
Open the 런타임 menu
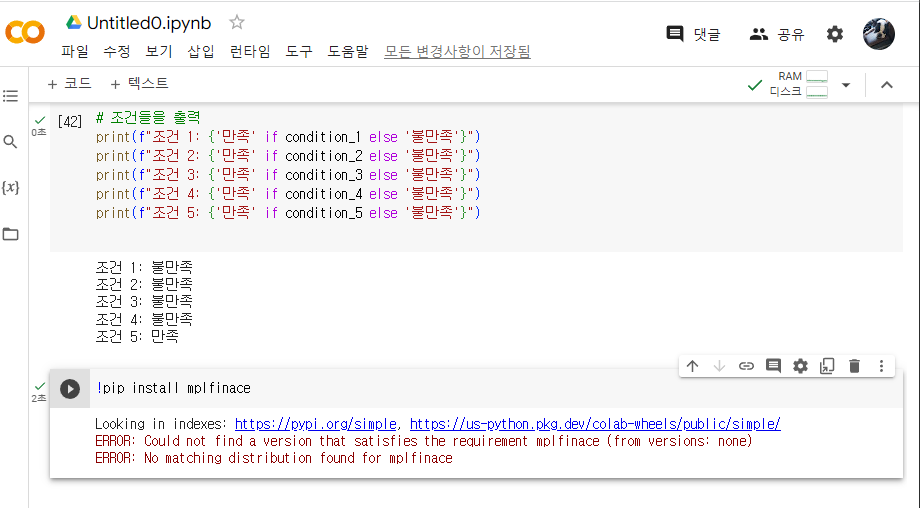250,52
